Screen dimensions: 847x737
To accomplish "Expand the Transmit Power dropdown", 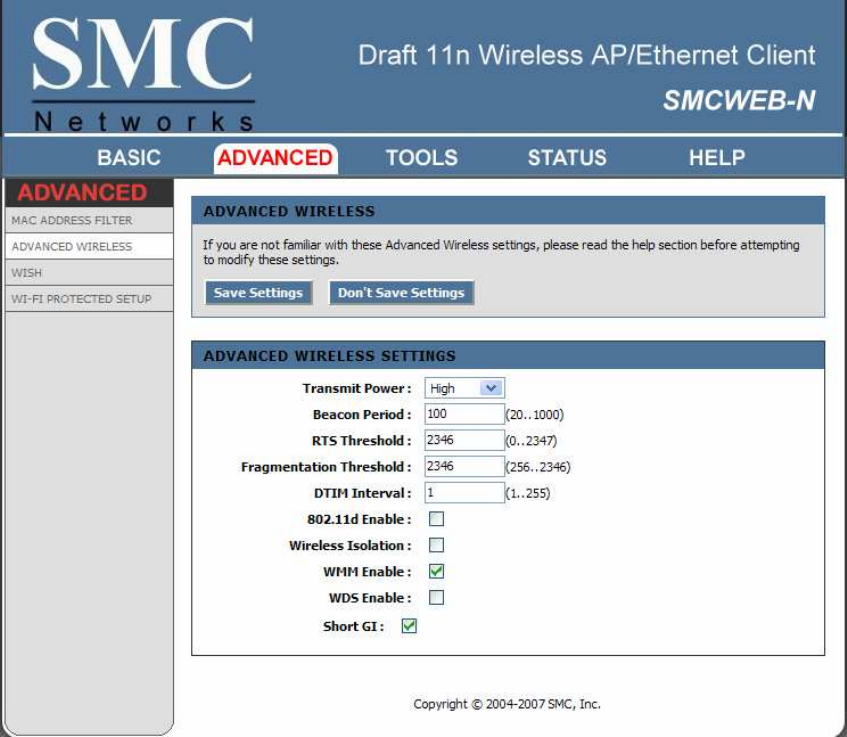I will pyautogui.click(x=465, y=388).
